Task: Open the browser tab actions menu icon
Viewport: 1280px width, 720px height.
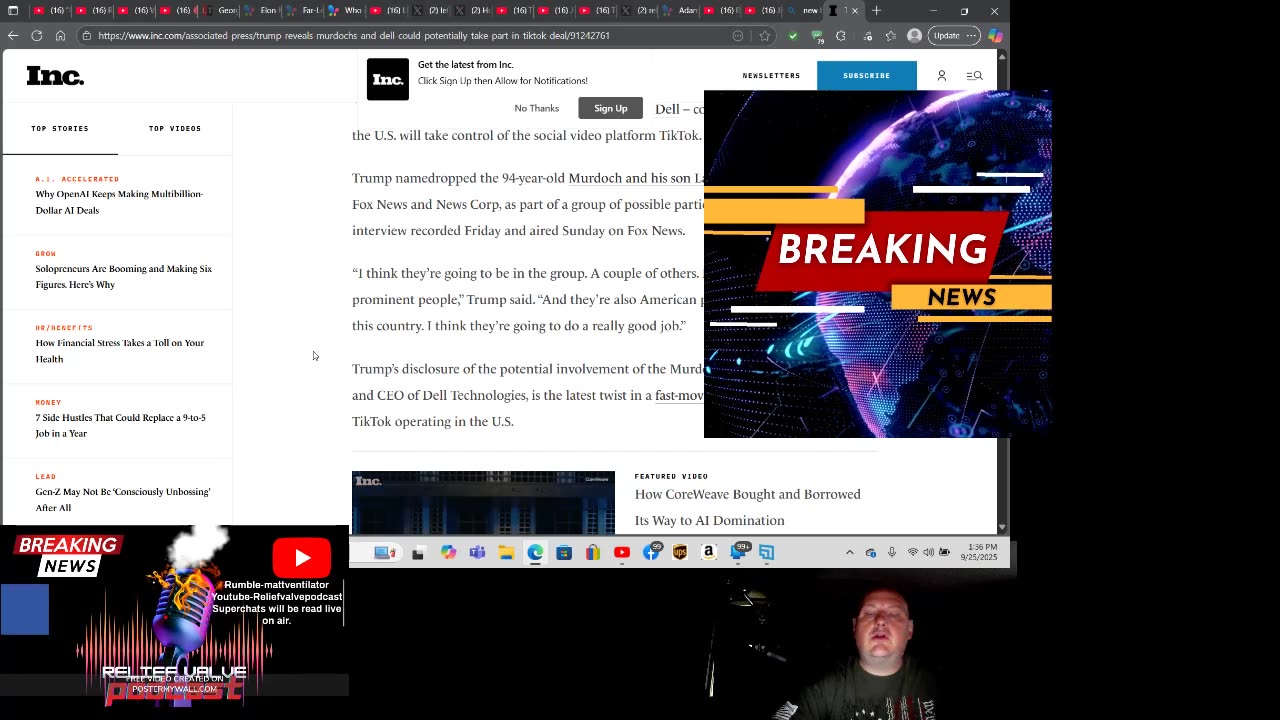Action: coord(13,11)
